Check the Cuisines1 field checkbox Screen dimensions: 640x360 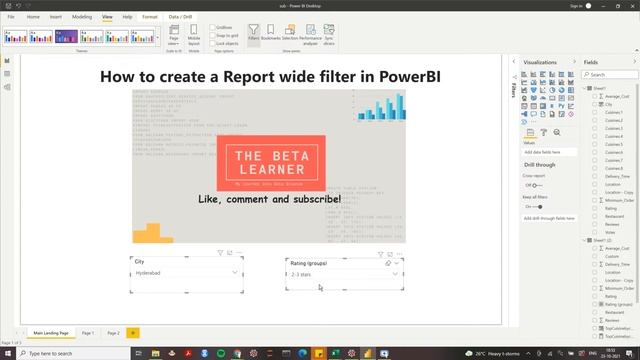595,112
